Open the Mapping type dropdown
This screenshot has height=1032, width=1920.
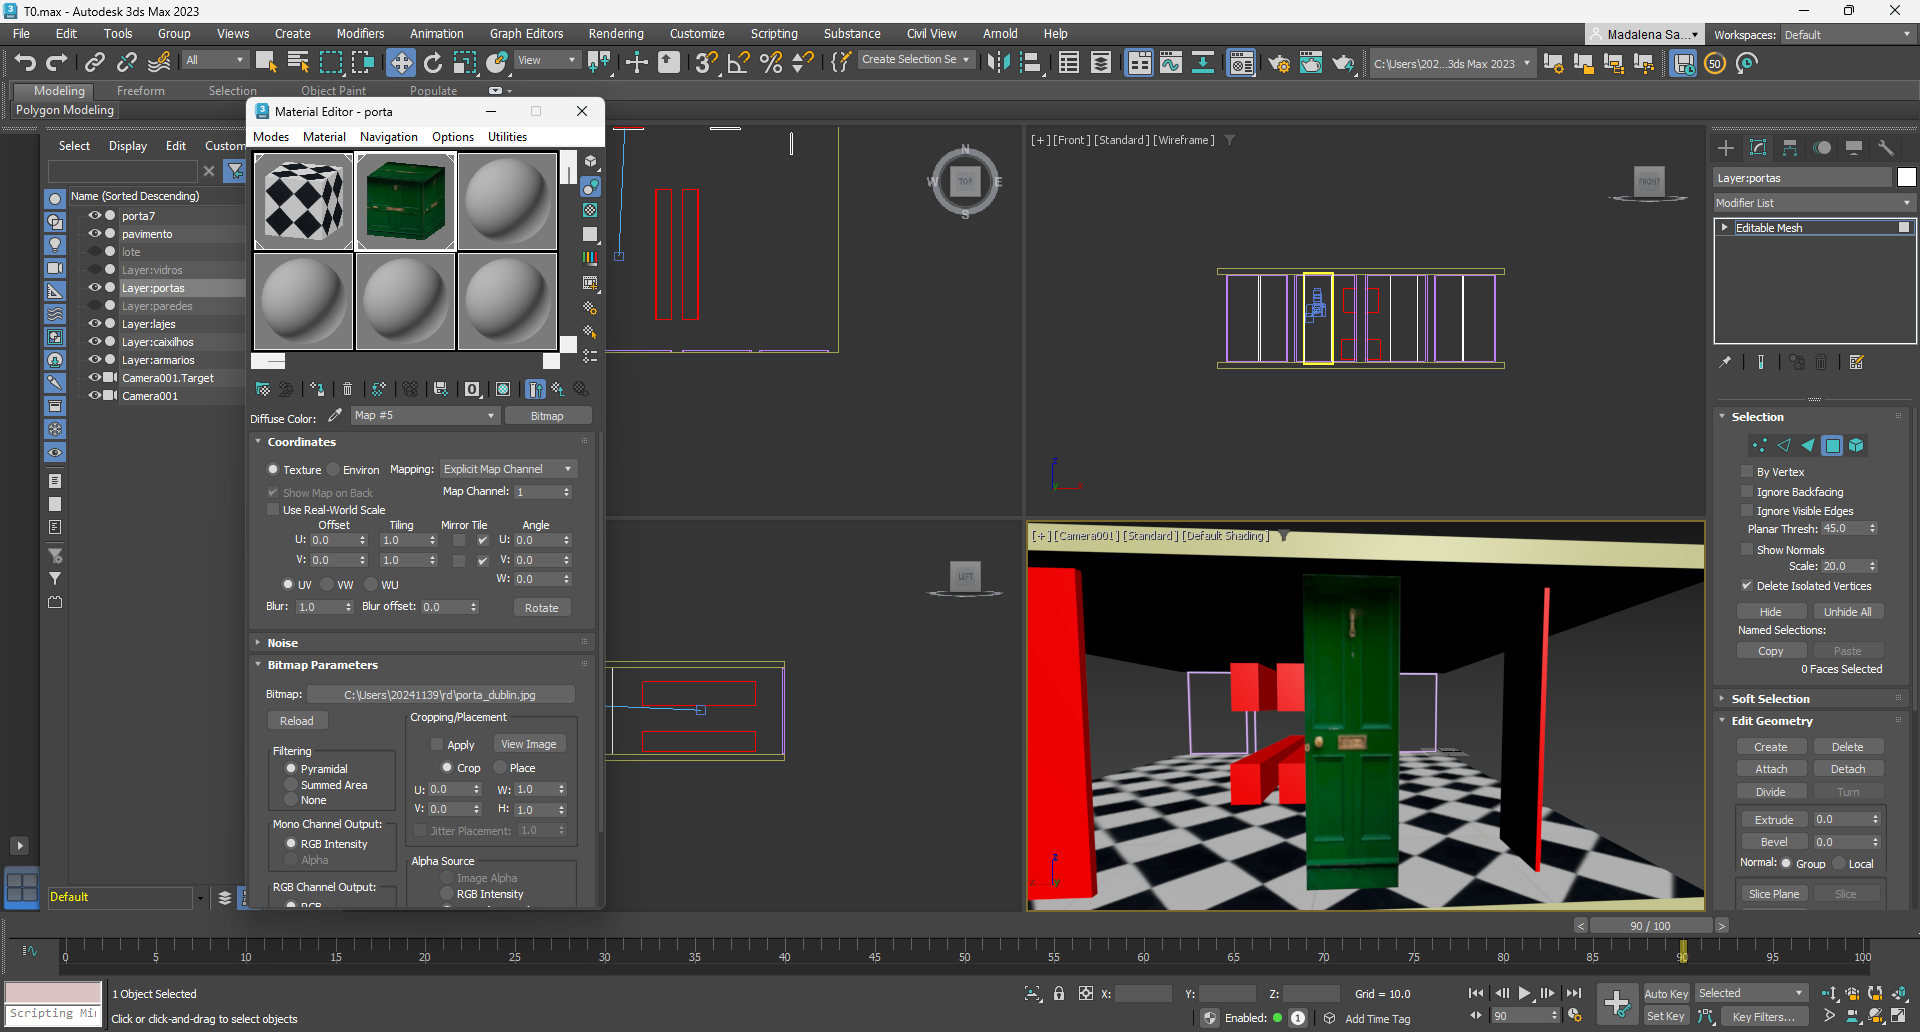click(508, 469)
